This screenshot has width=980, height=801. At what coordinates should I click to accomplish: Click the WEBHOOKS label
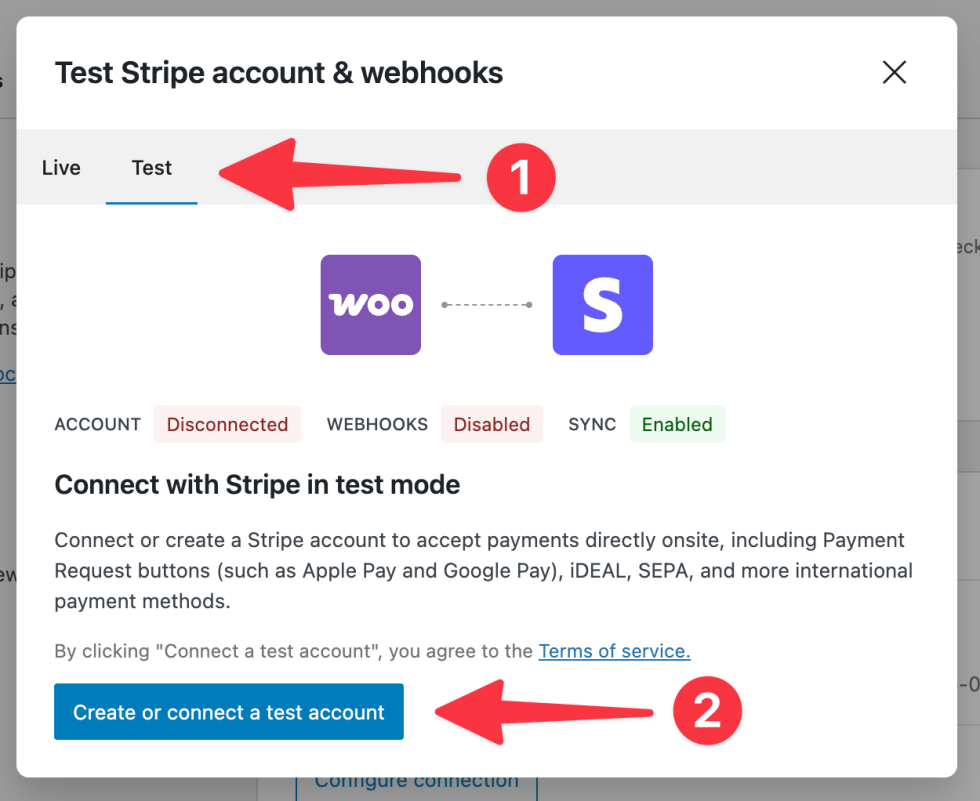377,424
